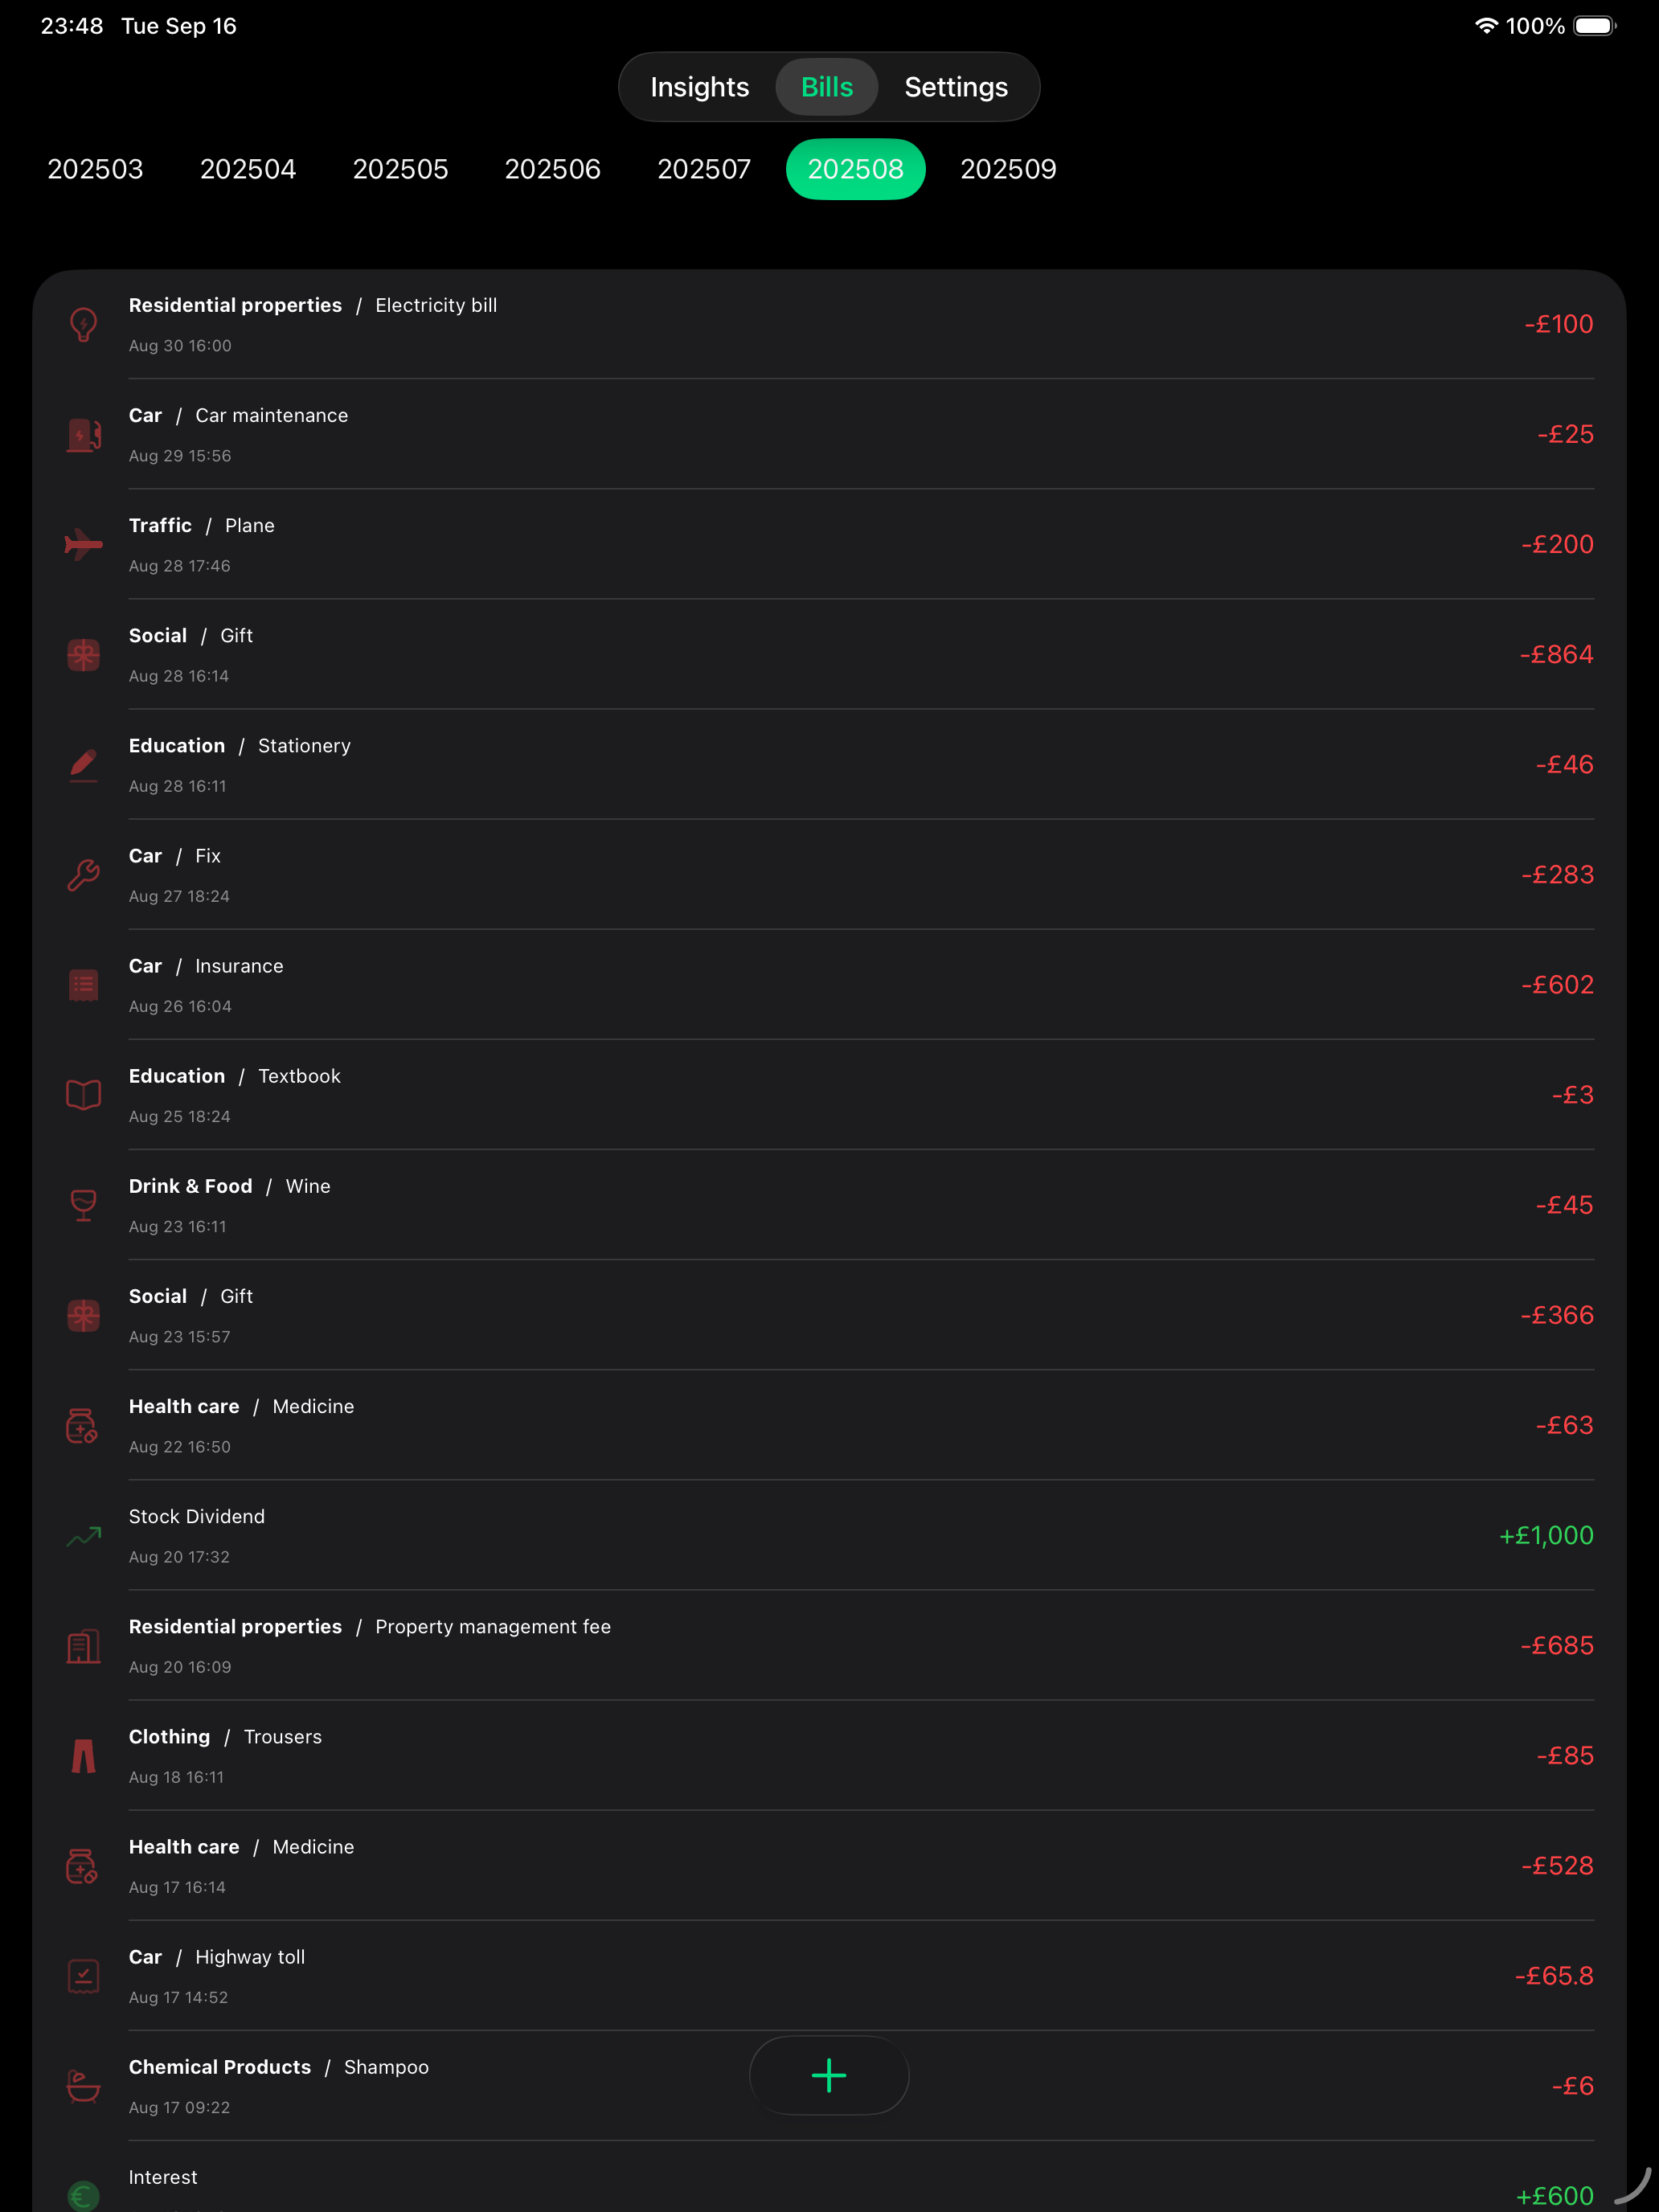The height and width of the screenshot is (2212, 1659).
Task: Open the Chemical Products Shampoo entry
Action: pyautogui.click(x=400, y=2086)
